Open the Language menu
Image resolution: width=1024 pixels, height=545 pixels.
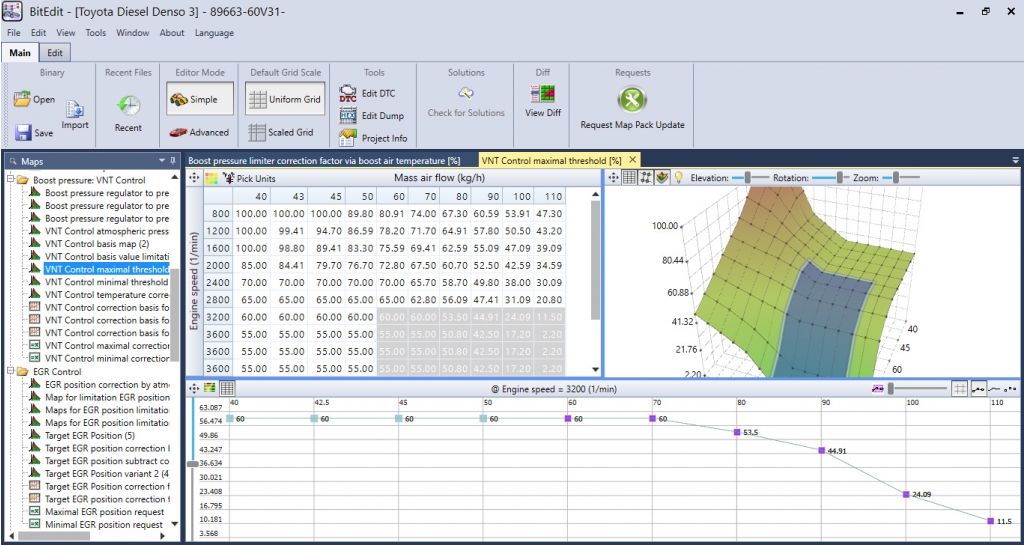click(x=214, y=33)
